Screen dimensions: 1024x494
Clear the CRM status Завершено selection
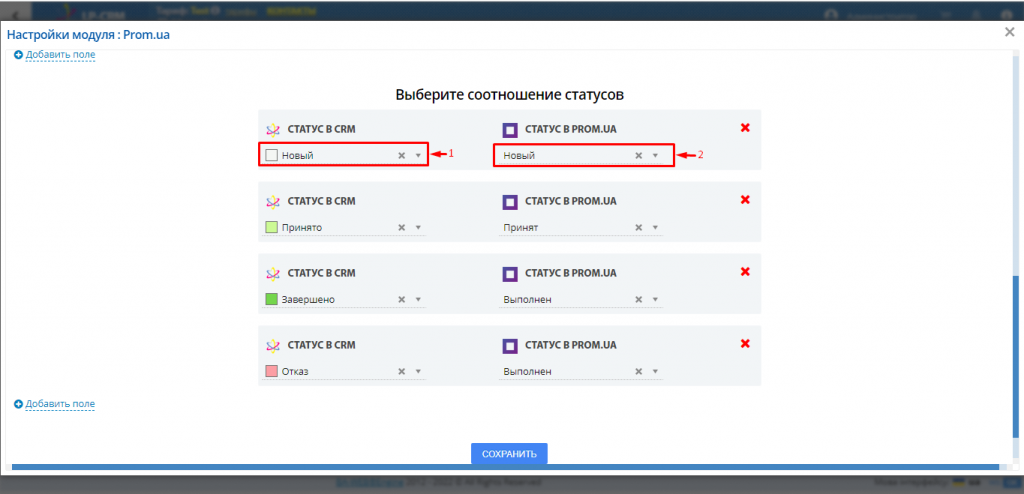tap(402, 299)
